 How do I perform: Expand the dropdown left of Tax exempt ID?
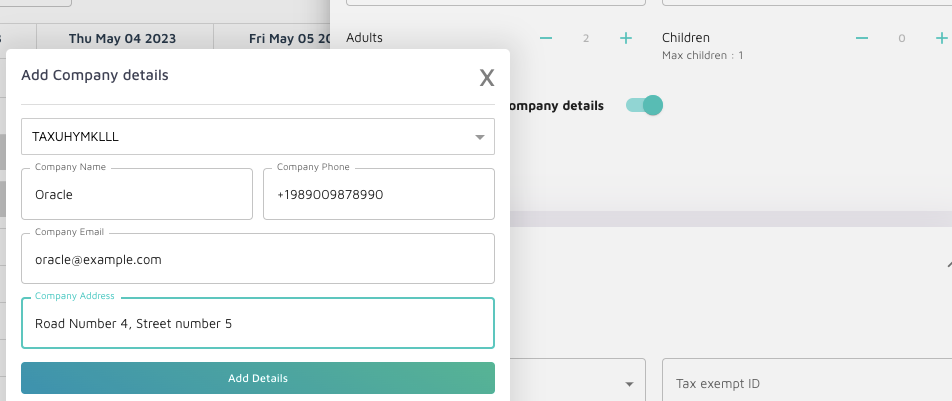[629, 384]
